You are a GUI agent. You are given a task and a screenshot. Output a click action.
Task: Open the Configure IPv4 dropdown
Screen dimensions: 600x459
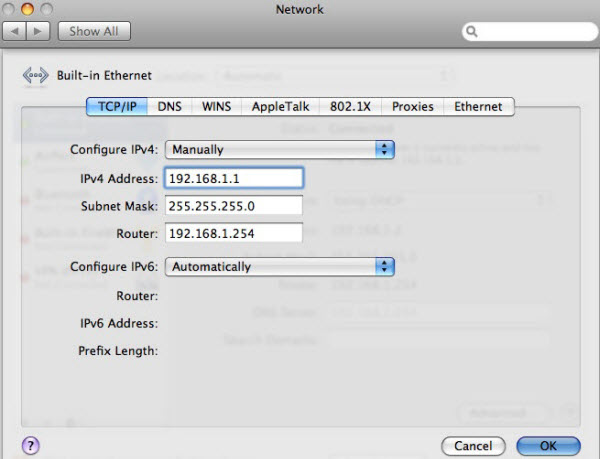(280, 149)
